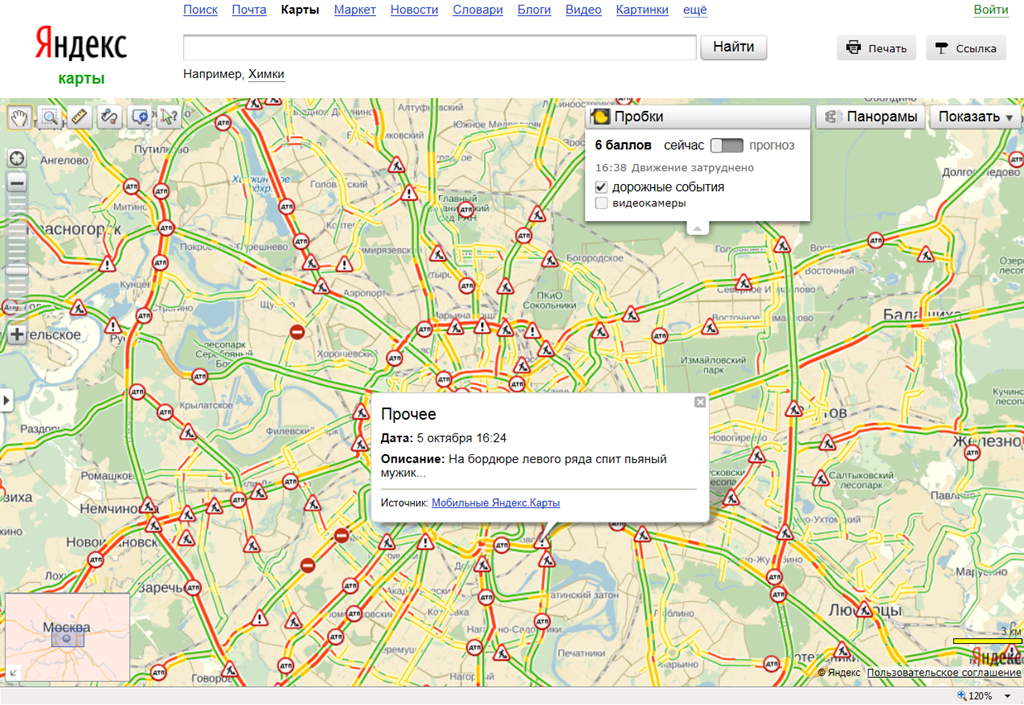Click the "16:38 Движение затруднено" status text
The width and height of the screenshot is (1024, 705).
point(675,168)
